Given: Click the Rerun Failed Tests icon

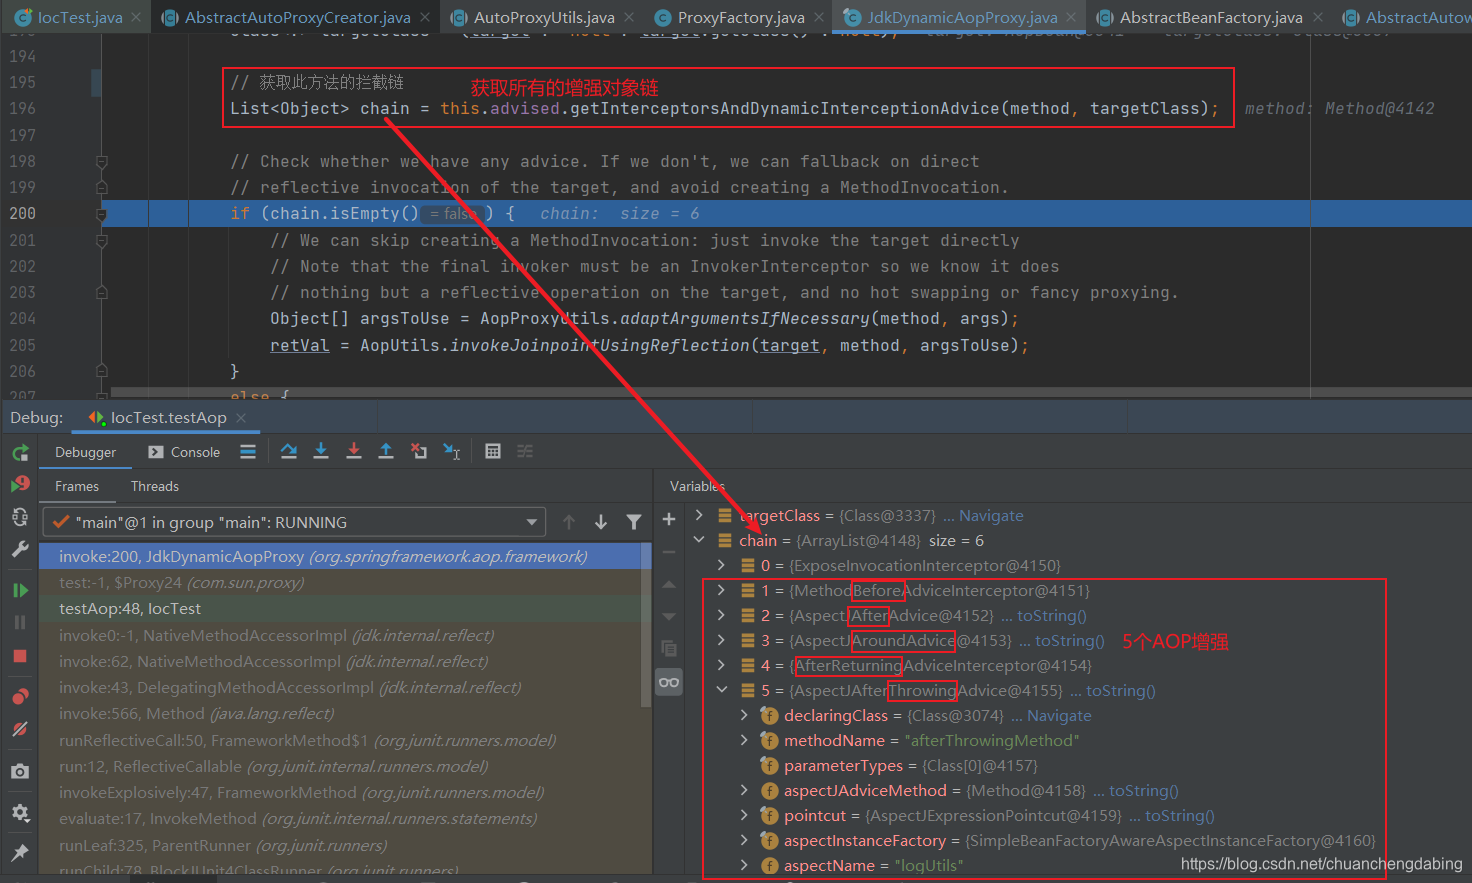Looking at the screenshot, I should coord(20,484).
